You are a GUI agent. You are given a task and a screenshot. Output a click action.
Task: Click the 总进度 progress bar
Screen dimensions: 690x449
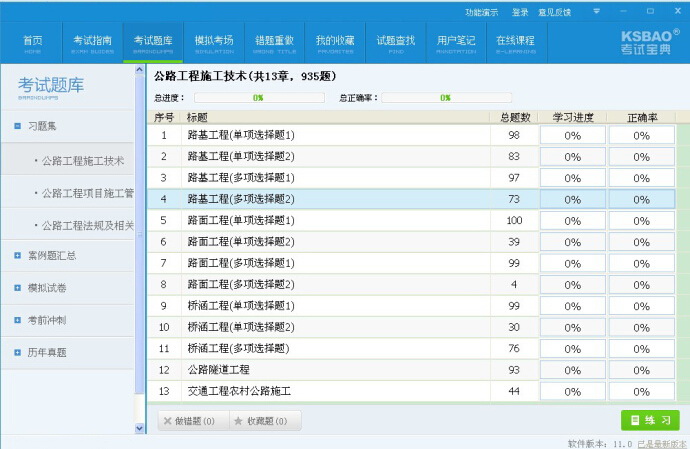click(259, 98)
